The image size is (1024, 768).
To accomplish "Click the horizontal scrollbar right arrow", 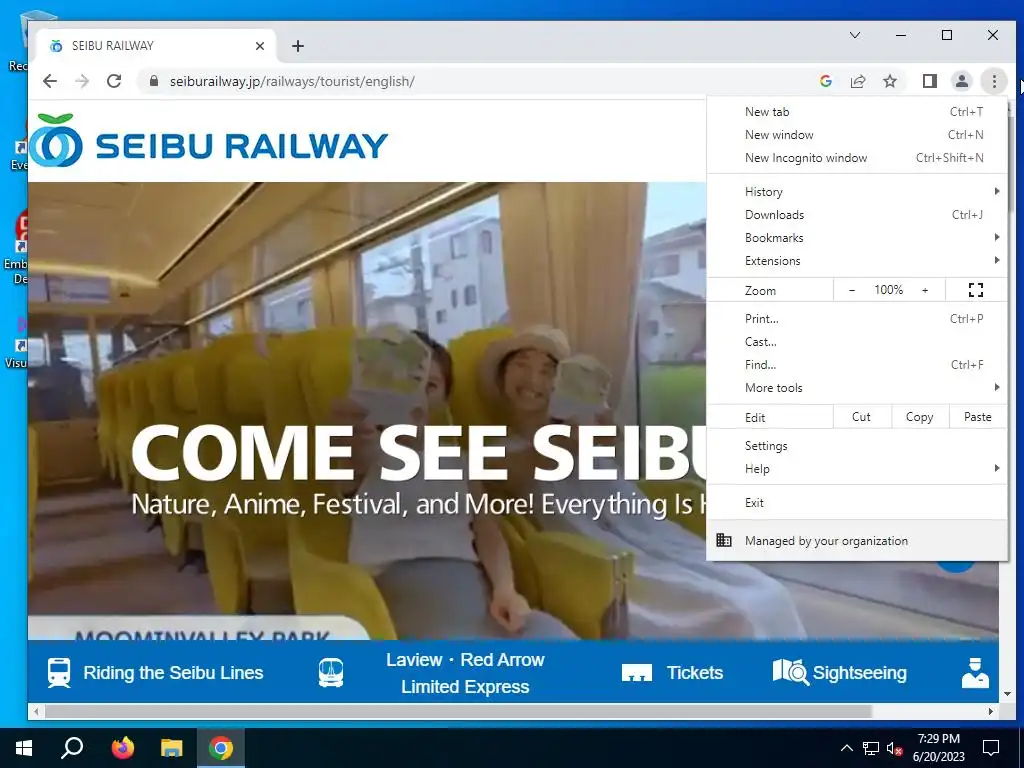I will 991,711.
